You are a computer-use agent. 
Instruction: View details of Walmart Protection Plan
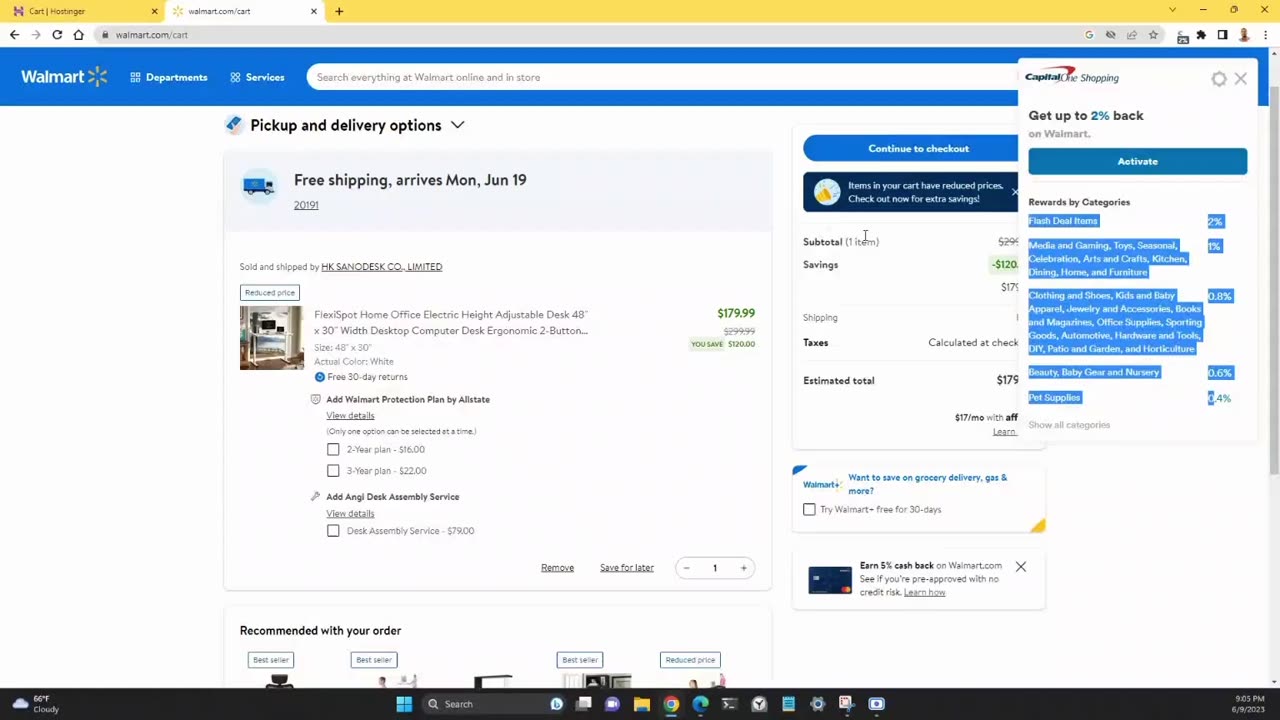pos(350,416)
